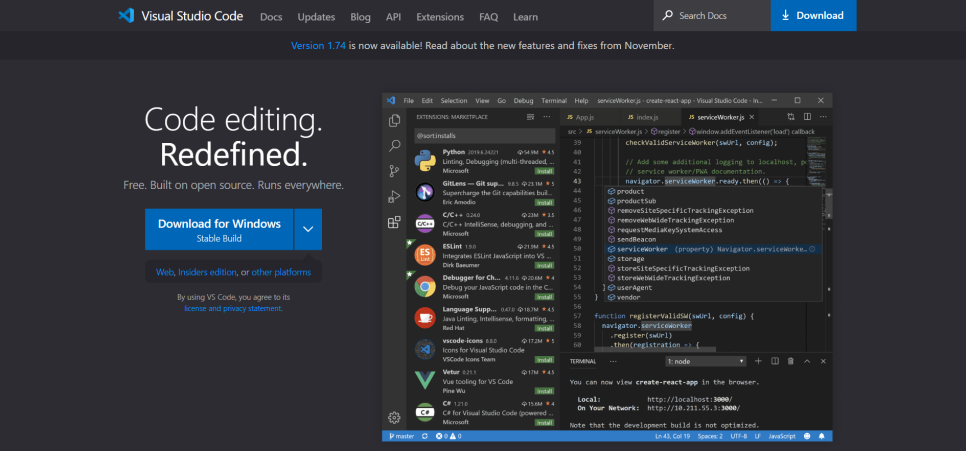Open View menu in the VS Code screenshot
Viewport: 966px width, 451px height.
click(482, 100)
